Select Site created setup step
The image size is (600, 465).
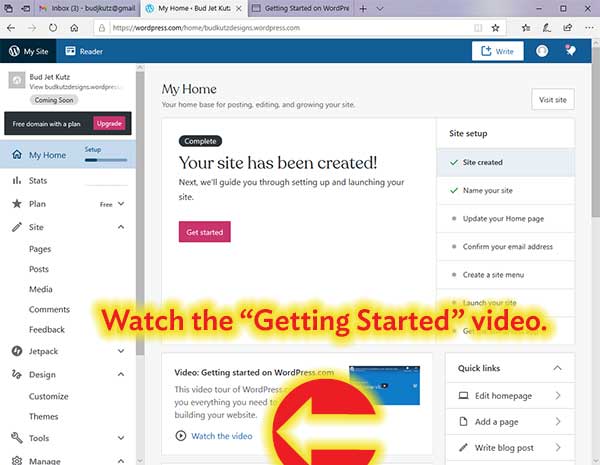point(506,162)
